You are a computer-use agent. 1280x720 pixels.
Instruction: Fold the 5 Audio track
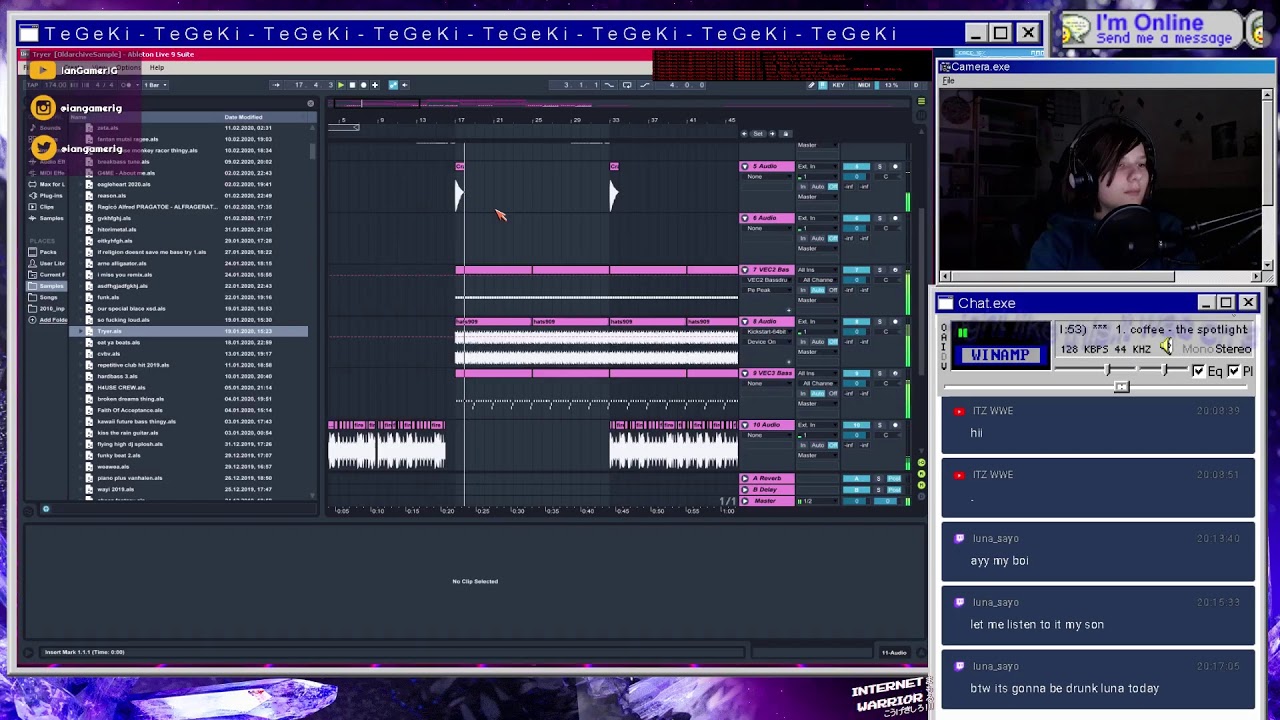745,166
